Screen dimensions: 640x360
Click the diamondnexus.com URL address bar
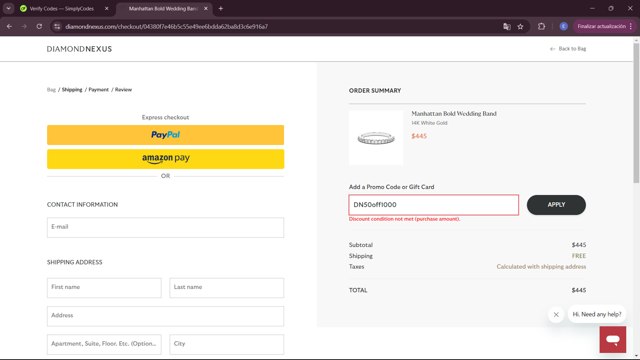pos(167,27)
